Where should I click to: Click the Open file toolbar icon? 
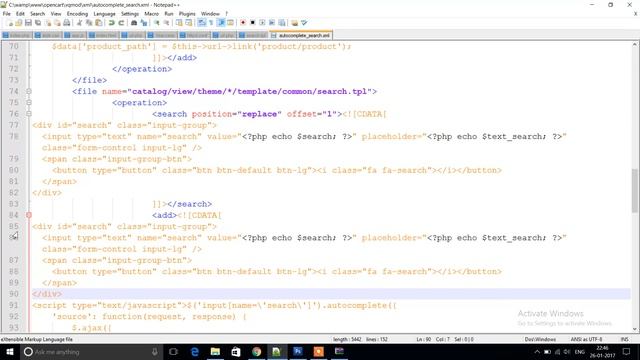pos(19,23)
